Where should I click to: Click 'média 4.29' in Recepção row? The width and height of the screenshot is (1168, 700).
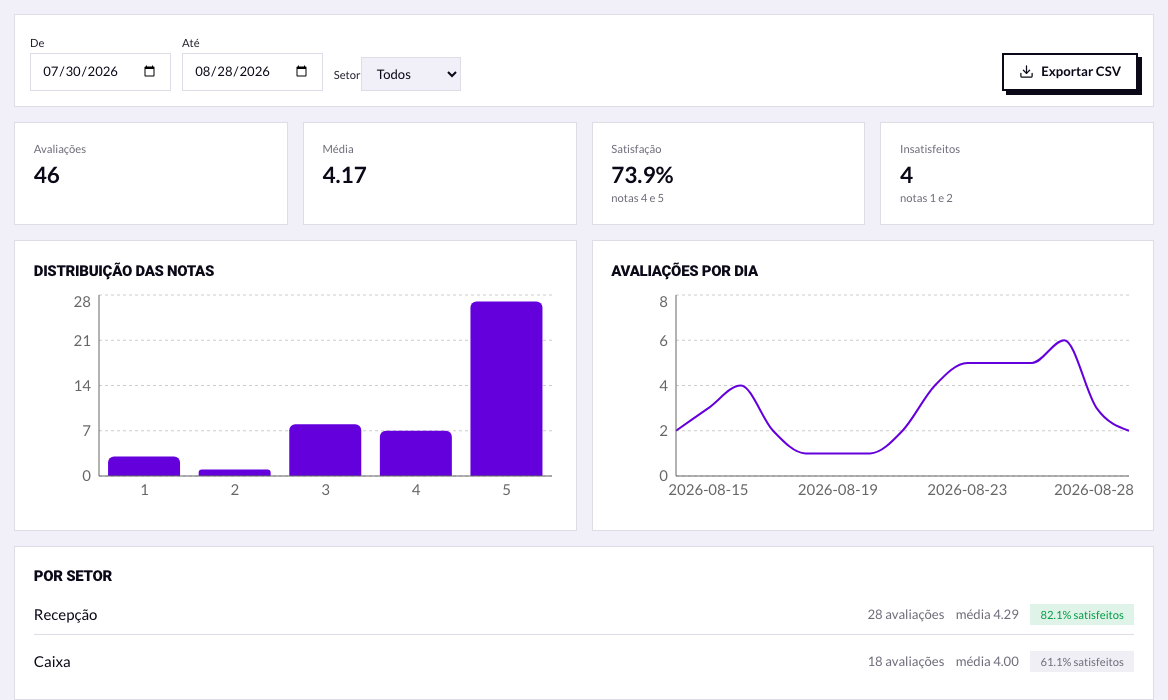click(987, 615)
